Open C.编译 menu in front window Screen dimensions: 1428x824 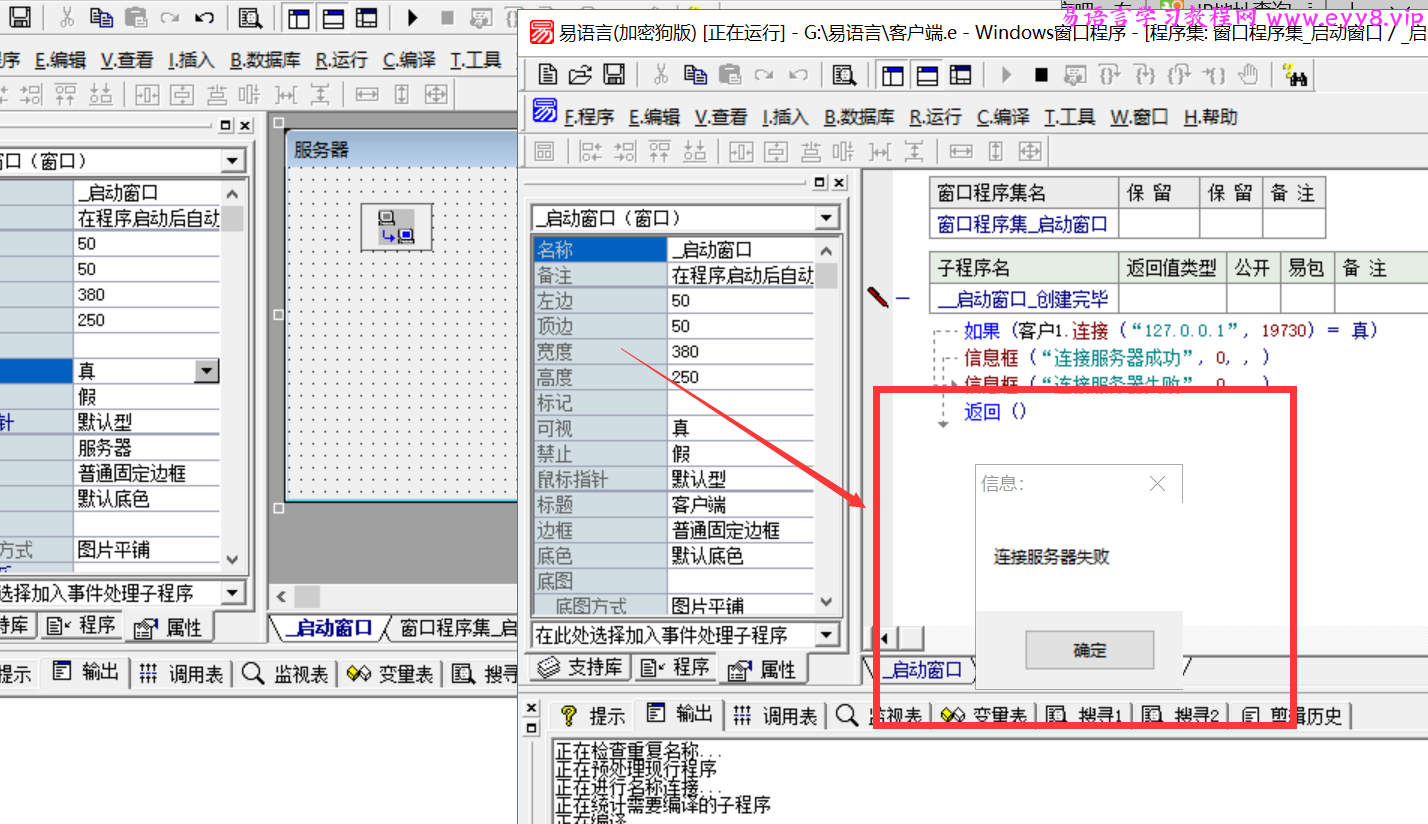pos(1003,117)
